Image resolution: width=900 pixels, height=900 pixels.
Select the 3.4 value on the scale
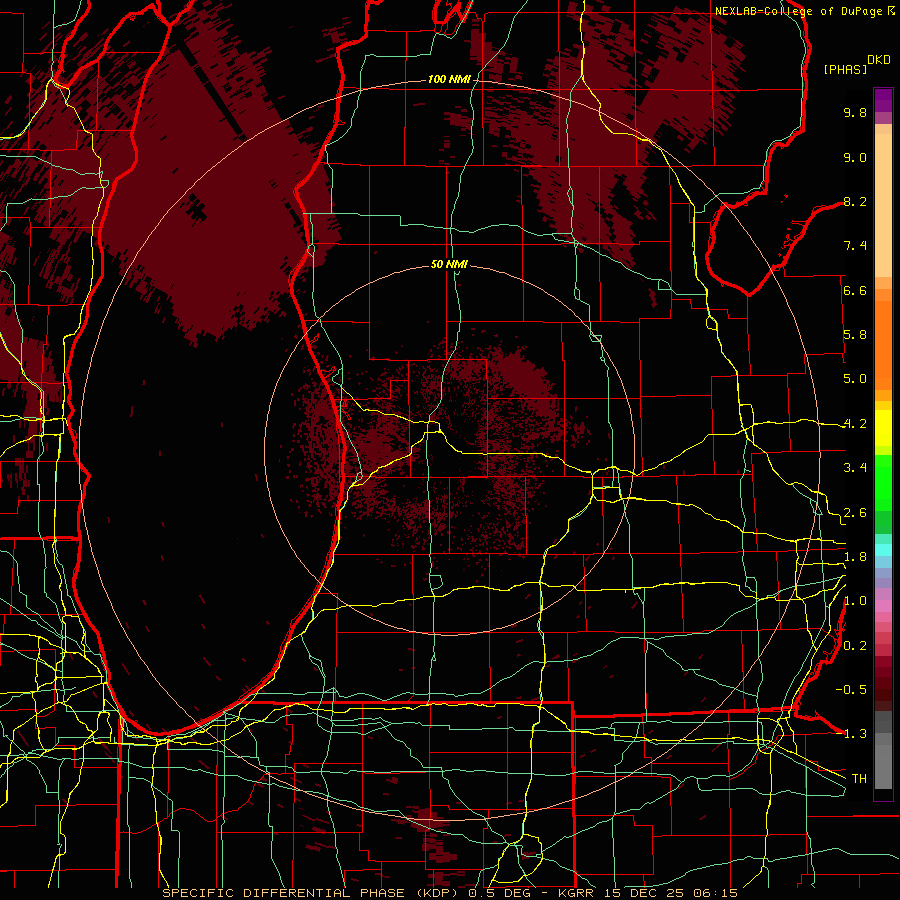(855, 468)
